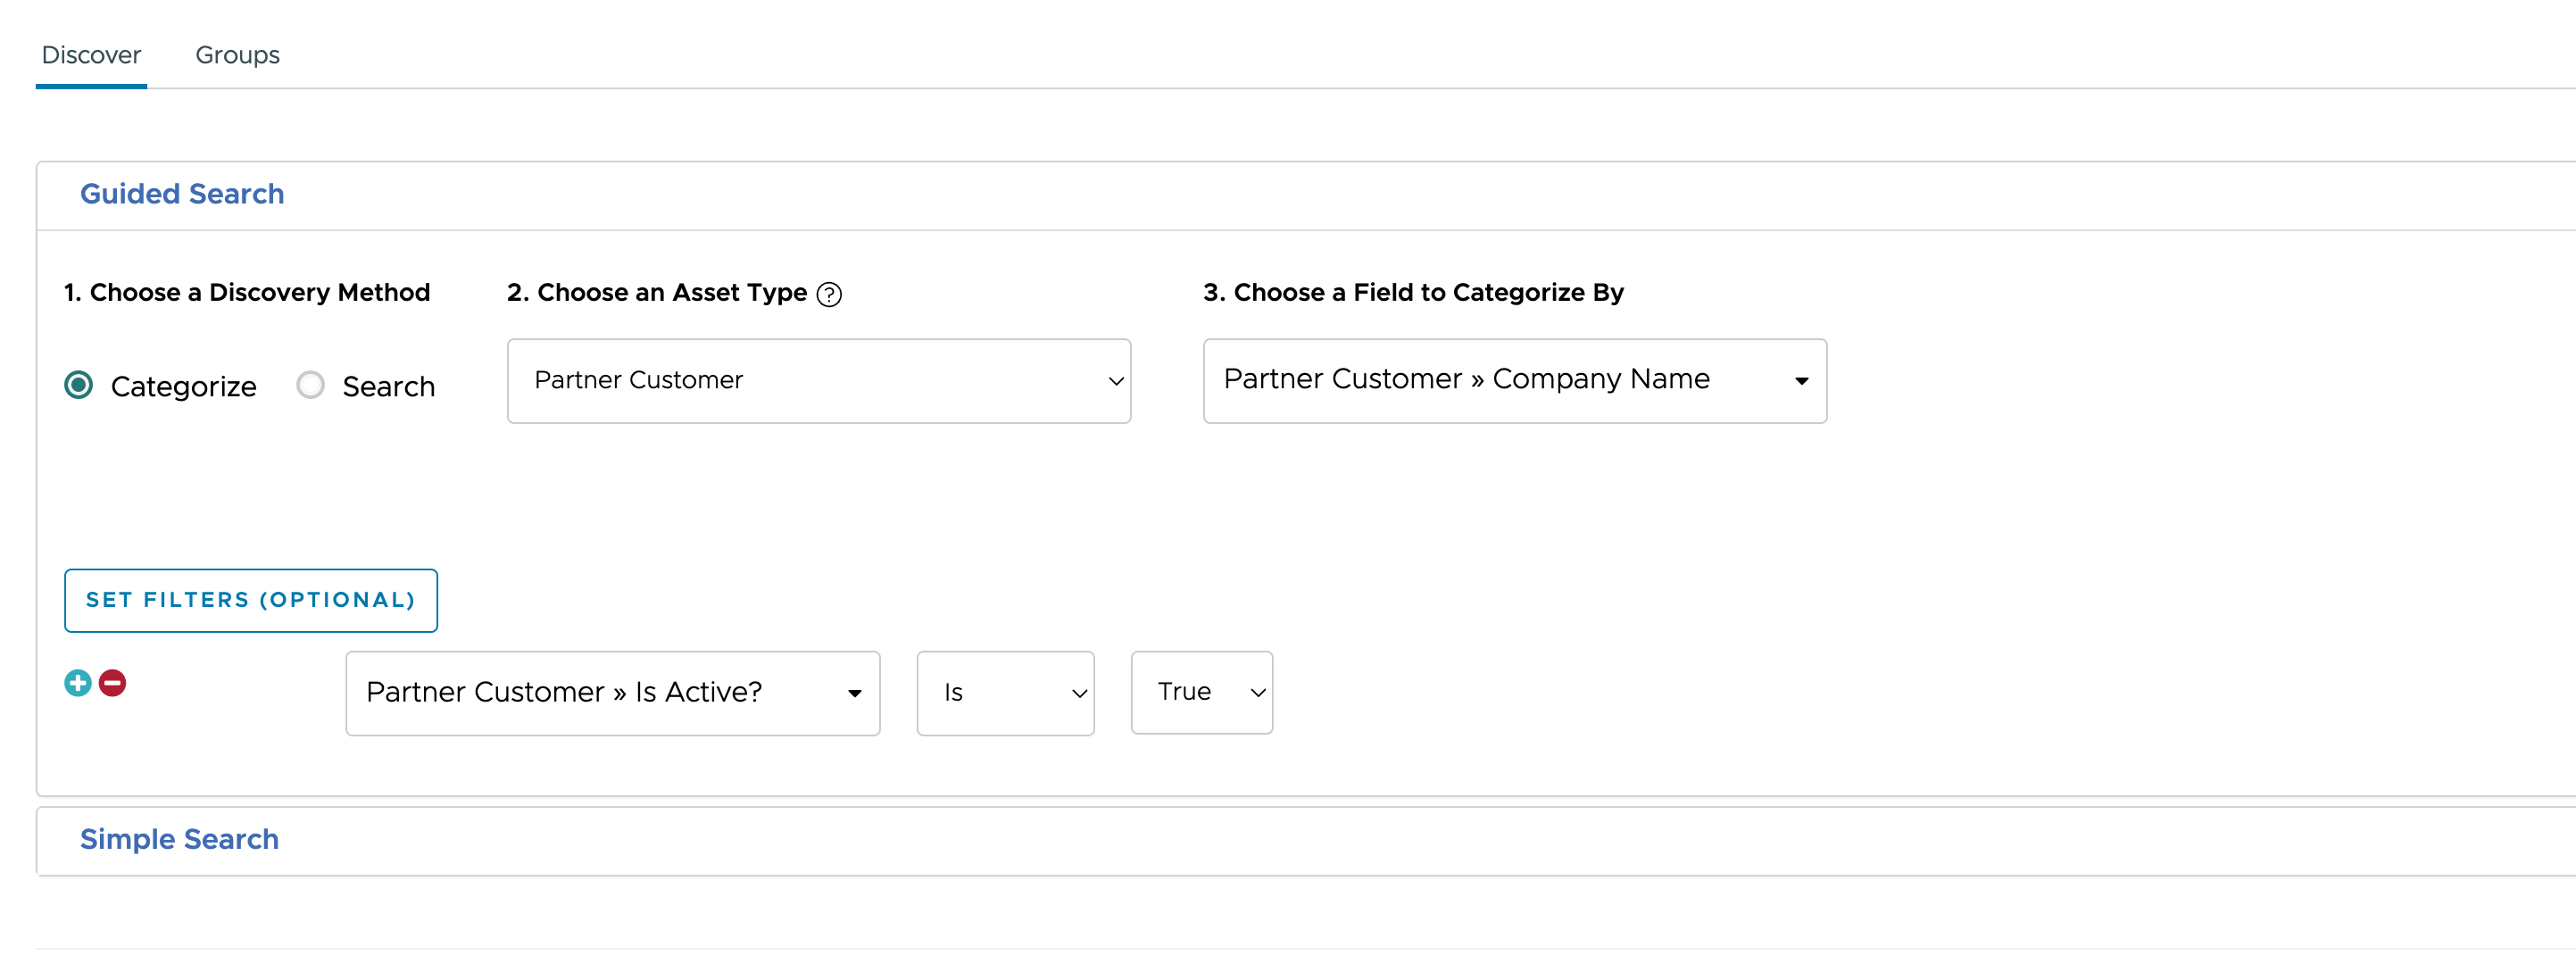This screenshot has height=964, width=2576.
Task: Select the Categorize discovery method
Action: click(79, 385)
